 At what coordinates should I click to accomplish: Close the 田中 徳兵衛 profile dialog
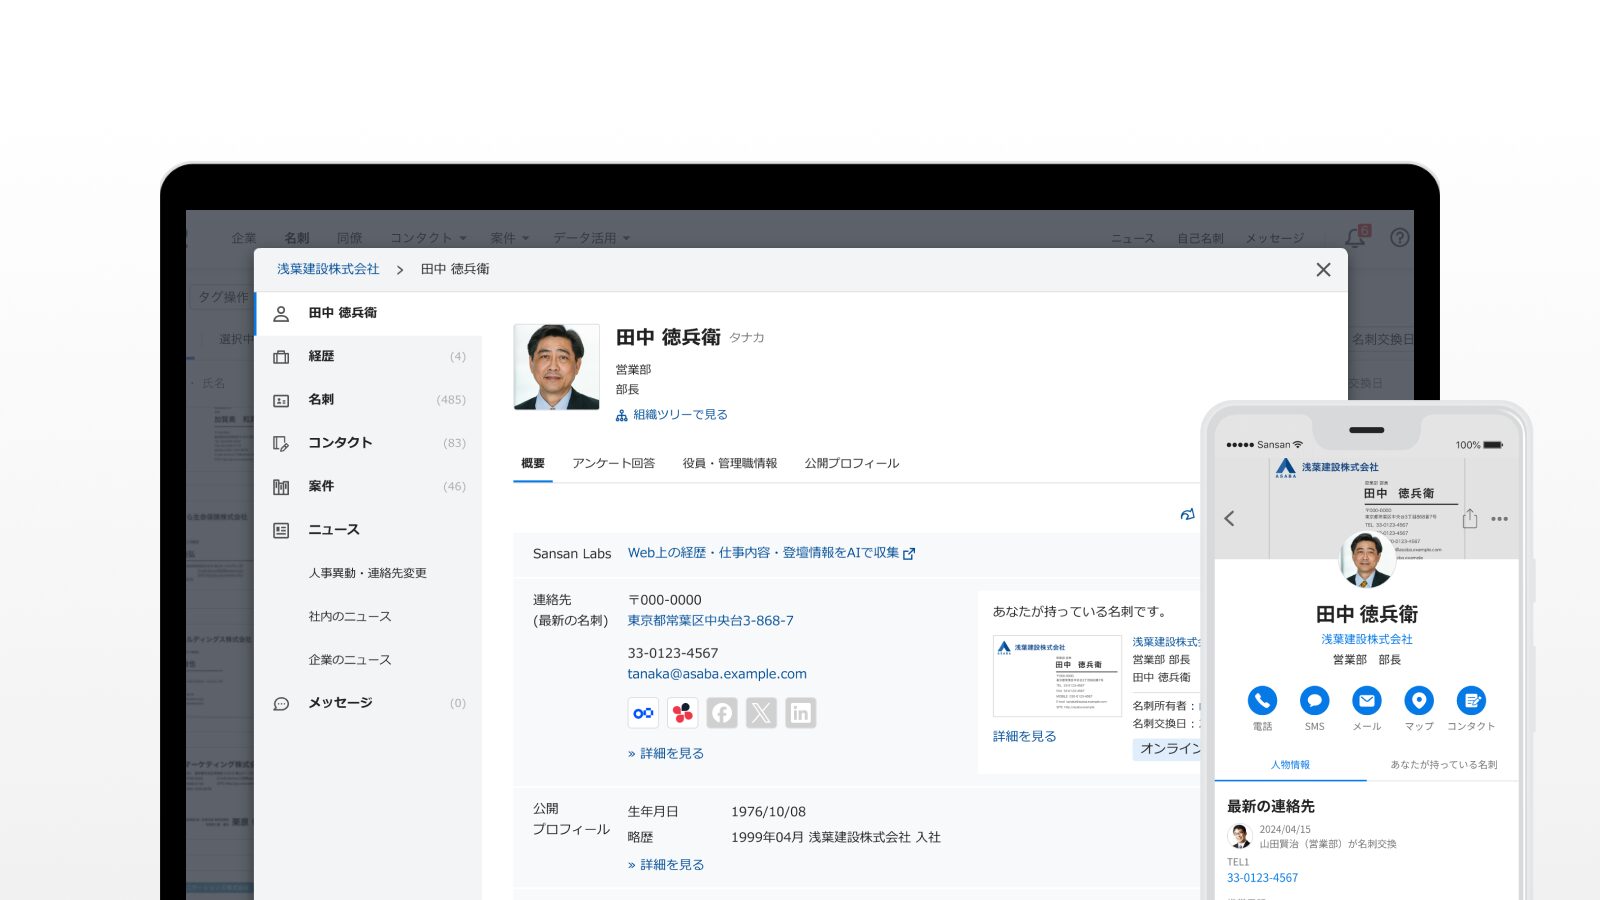pos(1323,270)
